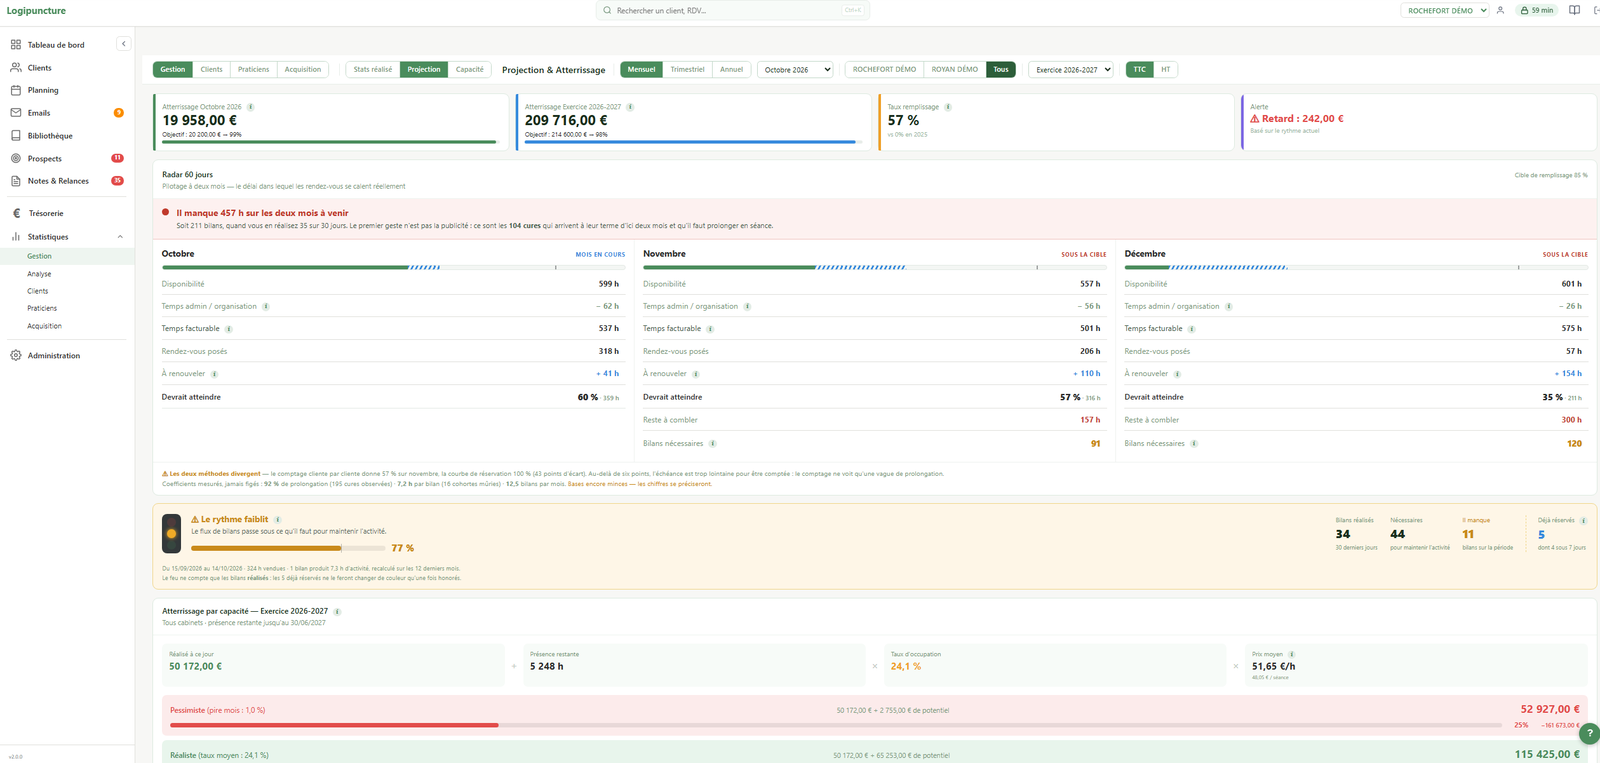
Task: Filter on ROCHEFORT DÉMO cabinet segment
Action: [x=884, y=69]
